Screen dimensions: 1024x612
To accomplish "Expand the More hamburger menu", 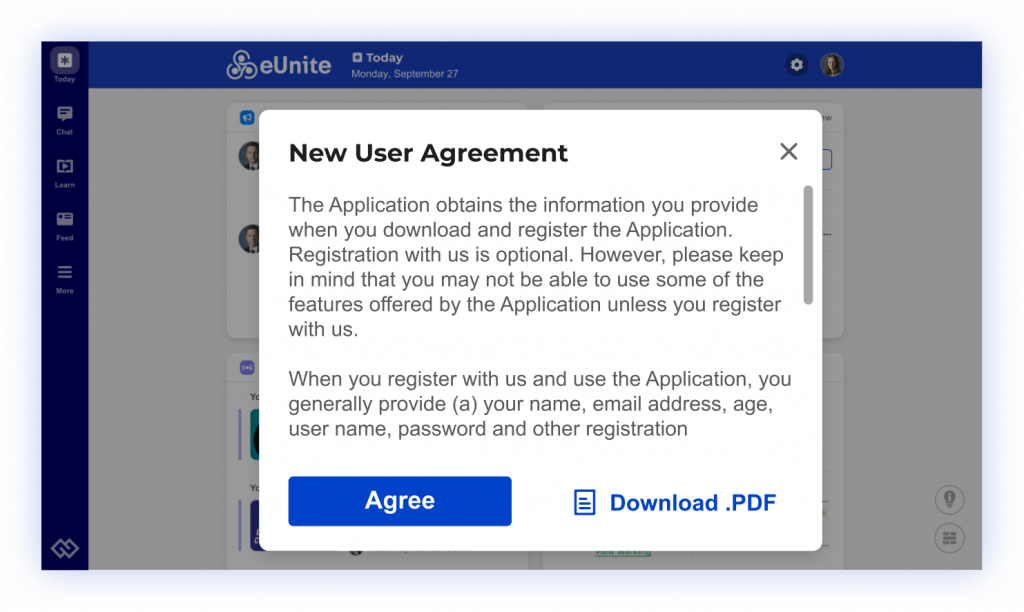I will pos(64,277).
